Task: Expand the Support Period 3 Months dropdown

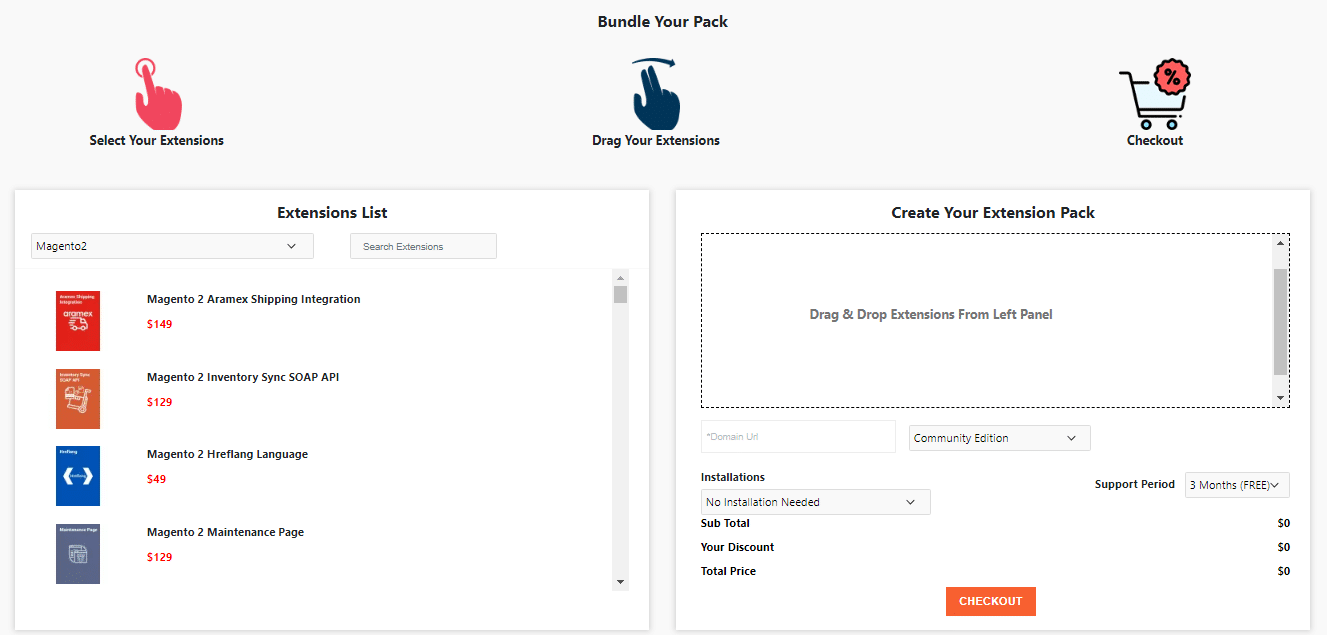Action: [x=1237, y=485]
